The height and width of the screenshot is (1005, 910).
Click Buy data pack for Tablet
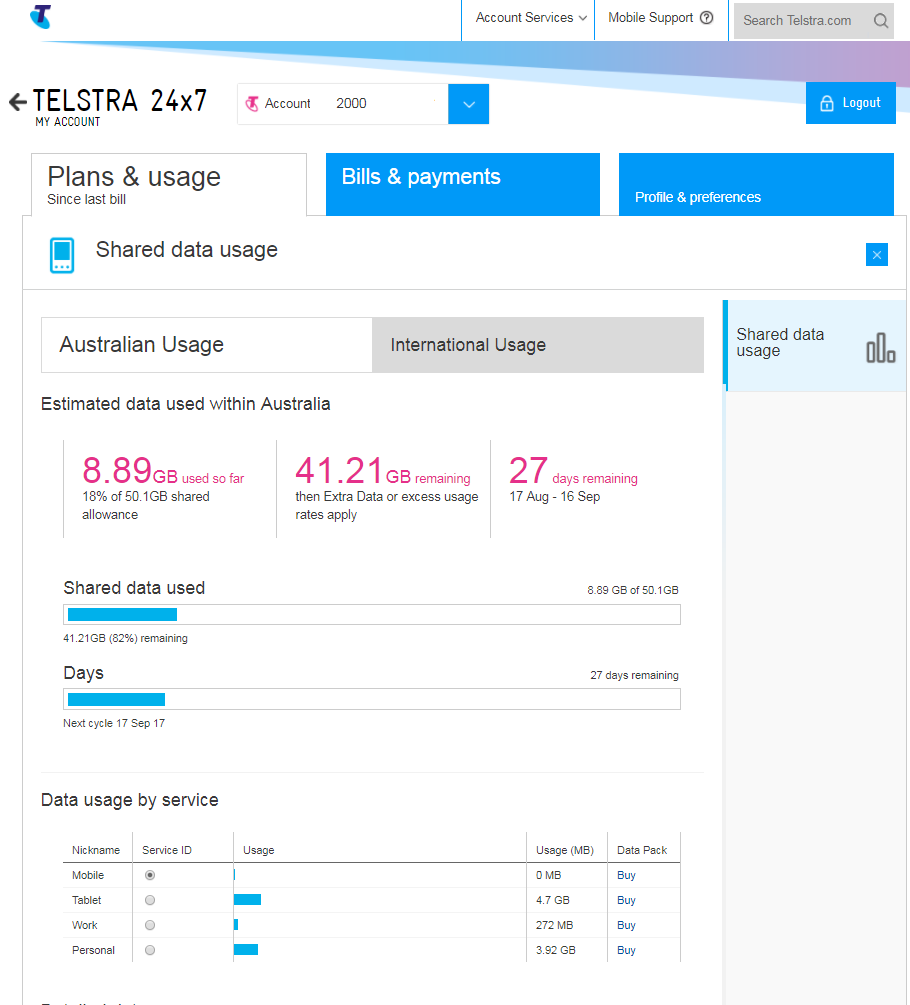(x=626, y=900)
